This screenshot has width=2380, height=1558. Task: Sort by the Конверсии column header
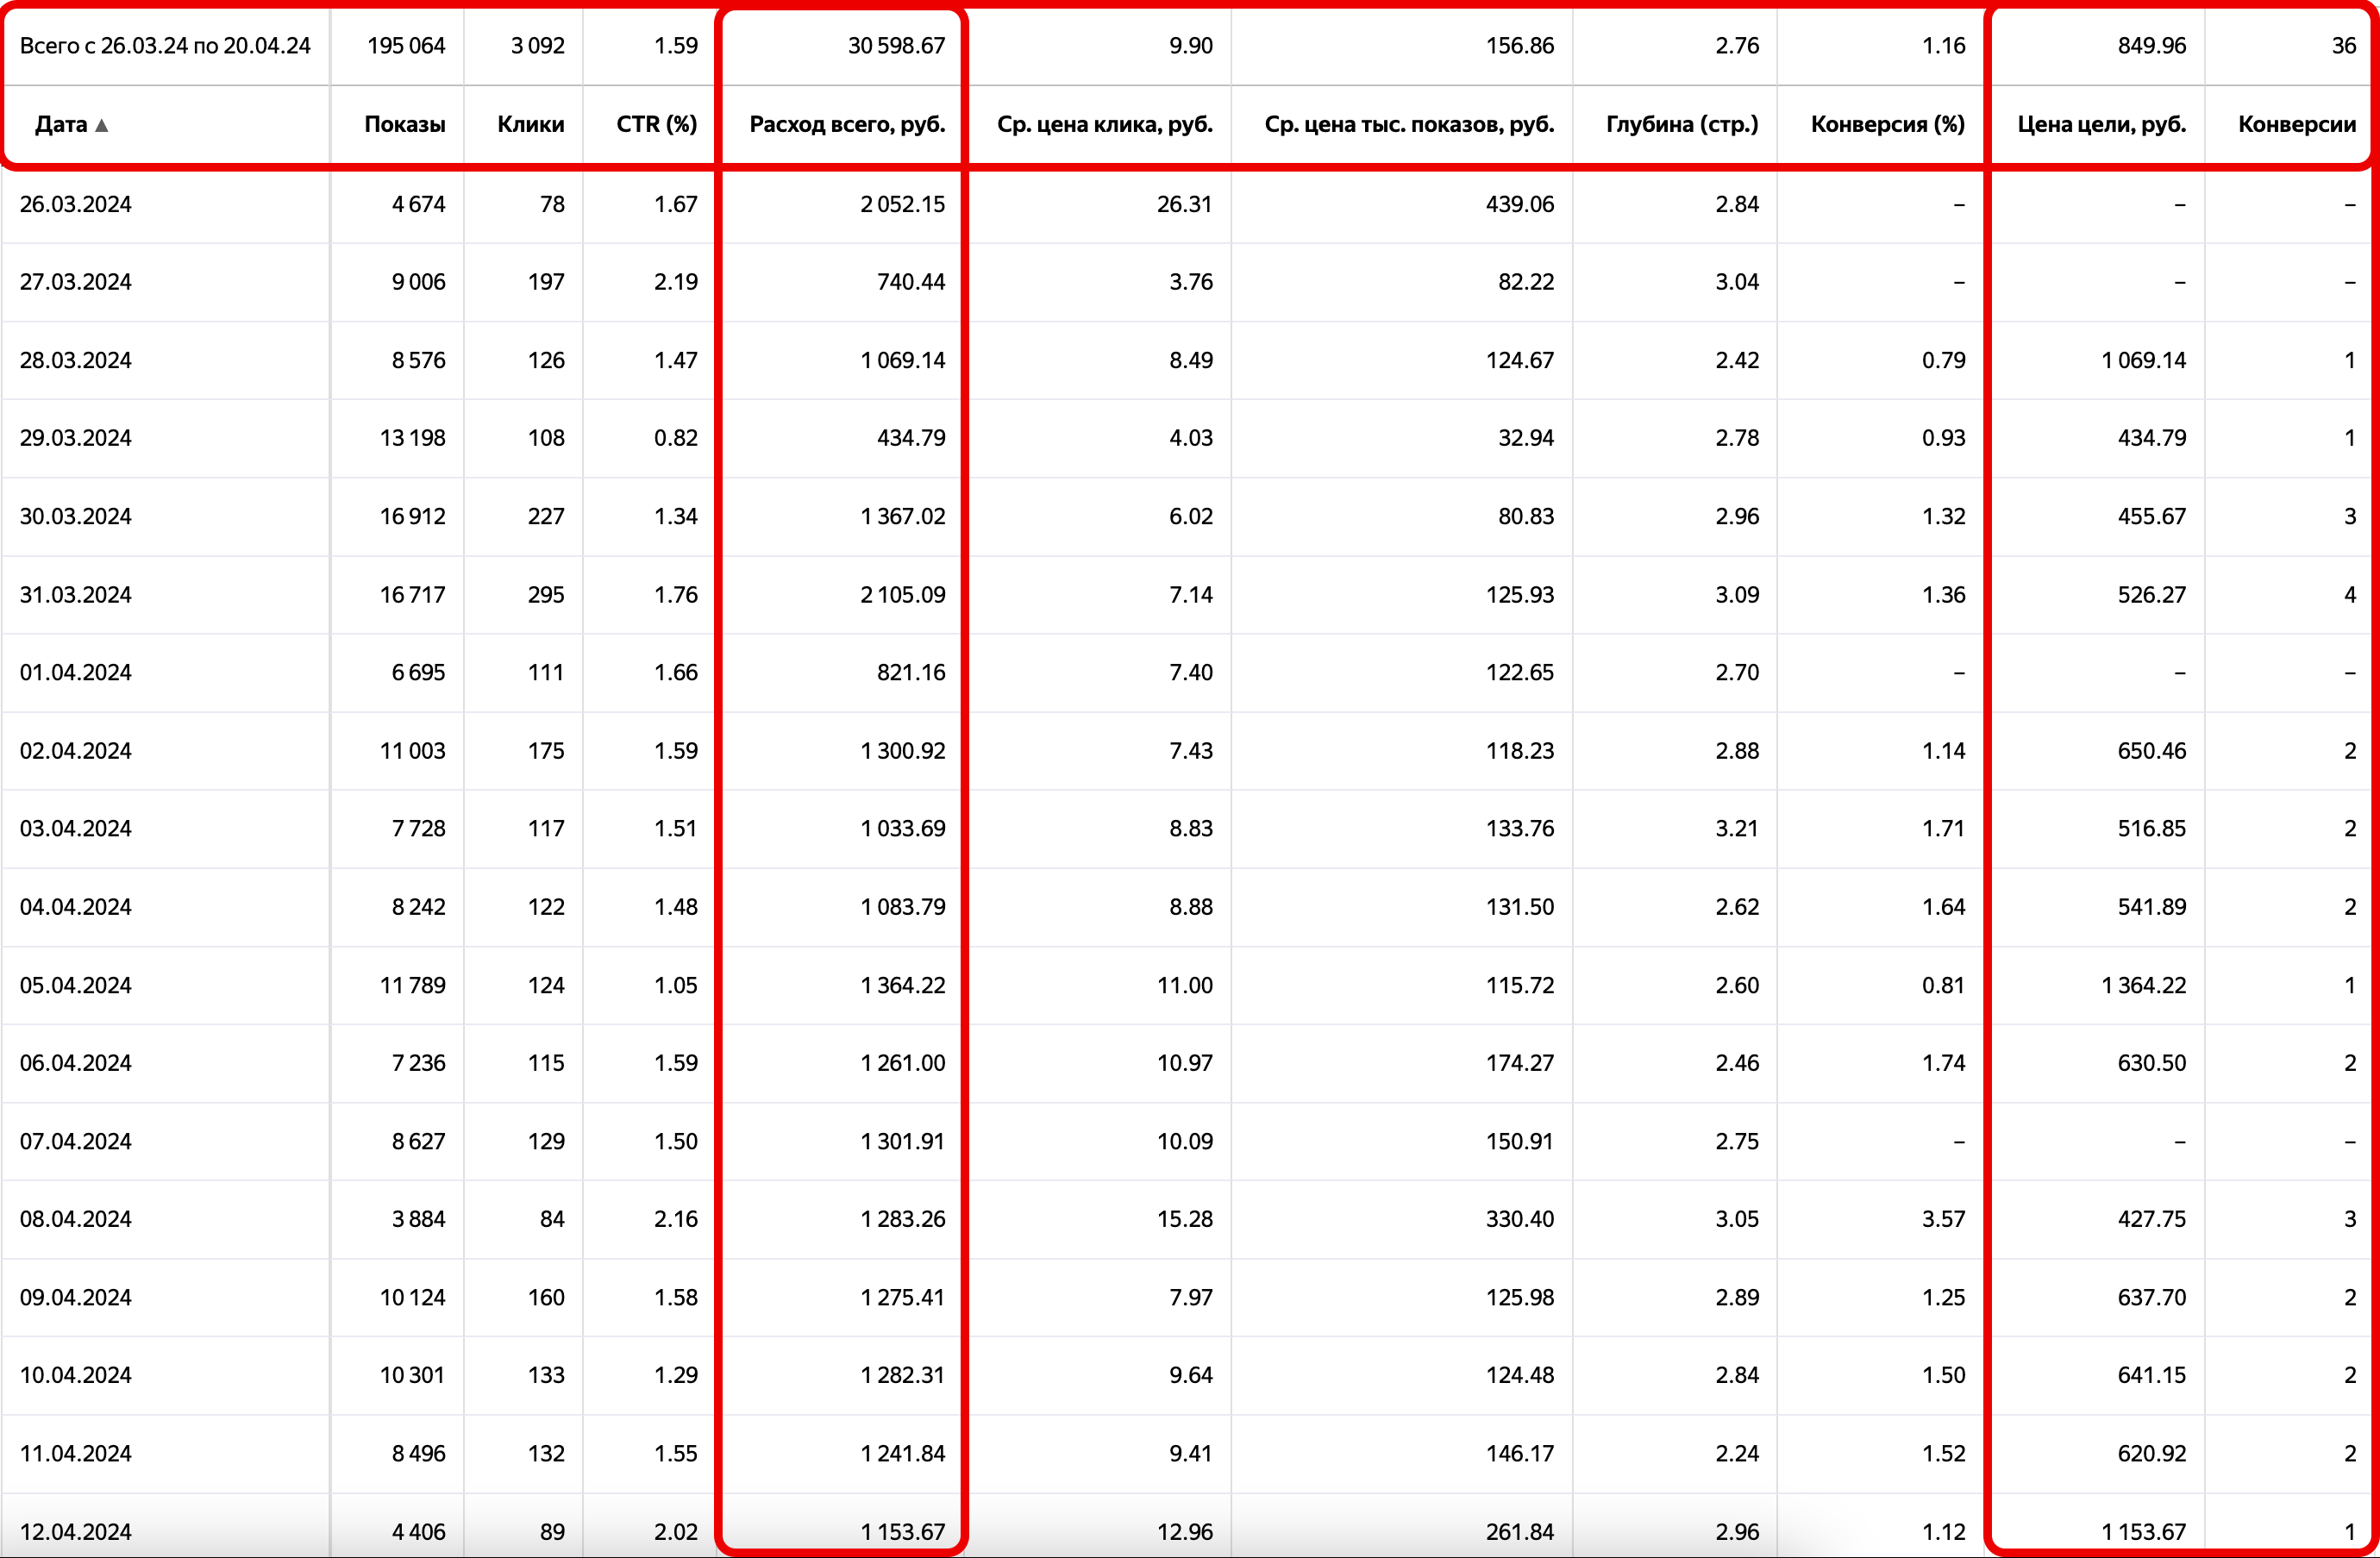[x=2296, y=124]
